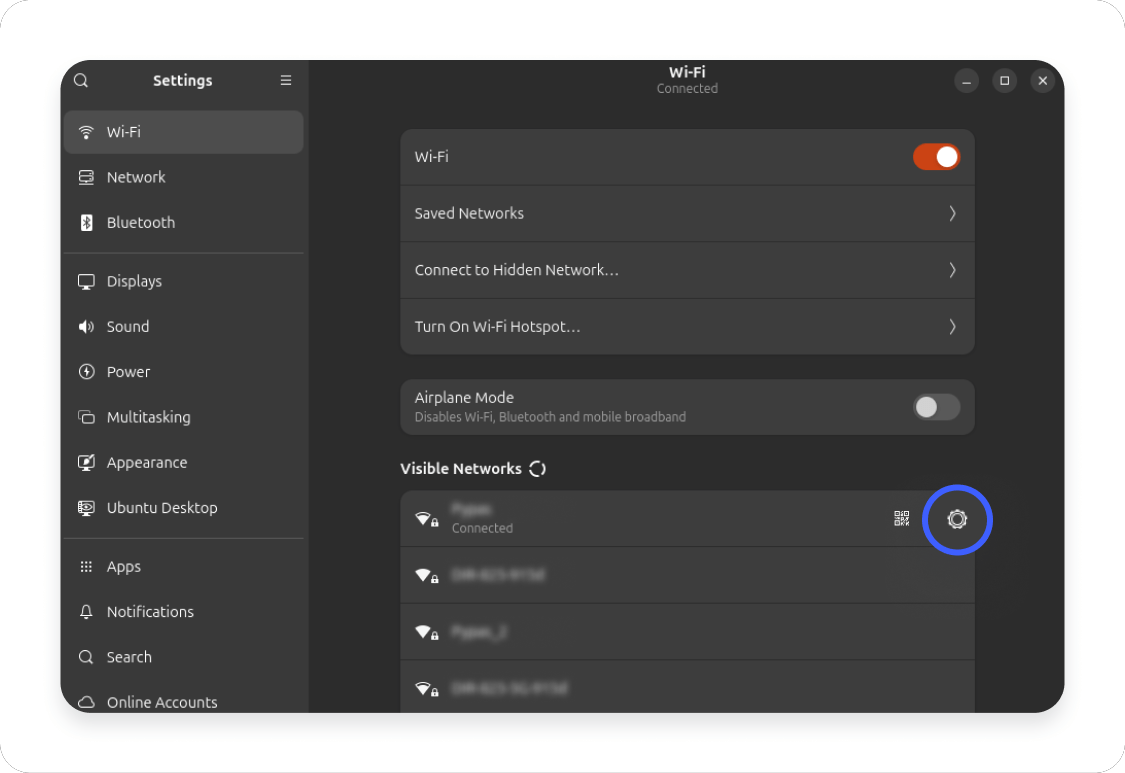Image resolution: width=1125 pixels, height=773 pixels.
Task: Open Sound settings
Action: point(184,327)
